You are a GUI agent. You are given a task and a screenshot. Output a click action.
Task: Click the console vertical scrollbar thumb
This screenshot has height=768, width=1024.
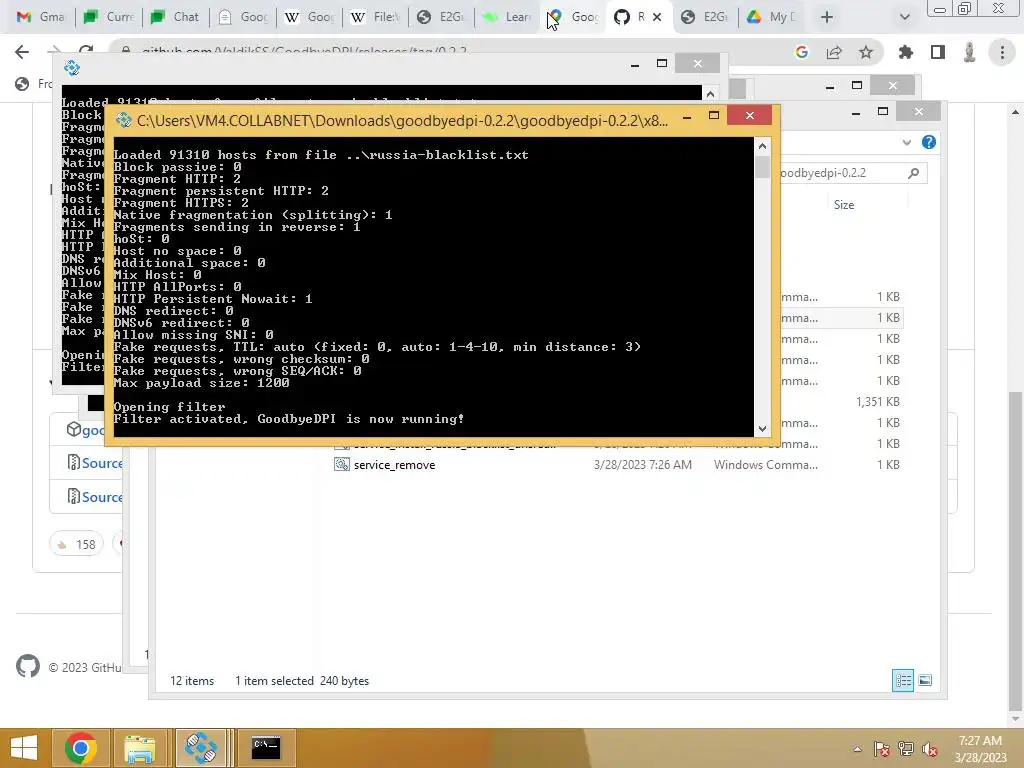(x=762, y=166)
